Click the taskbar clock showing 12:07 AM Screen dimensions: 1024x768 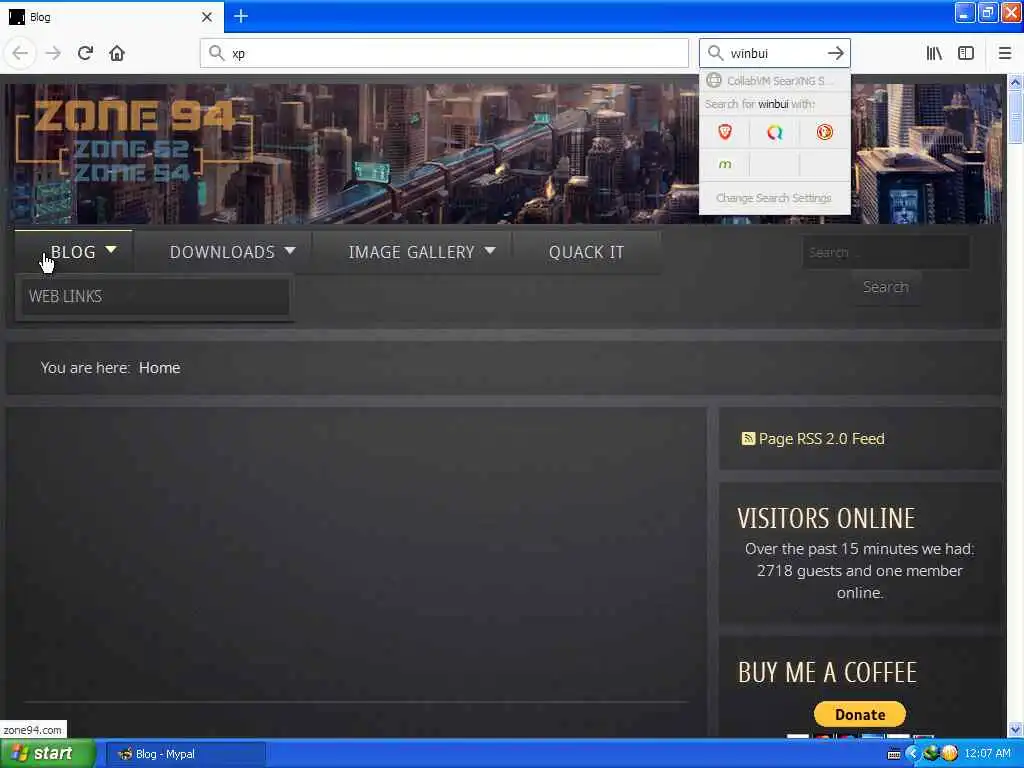coord(987,754)
